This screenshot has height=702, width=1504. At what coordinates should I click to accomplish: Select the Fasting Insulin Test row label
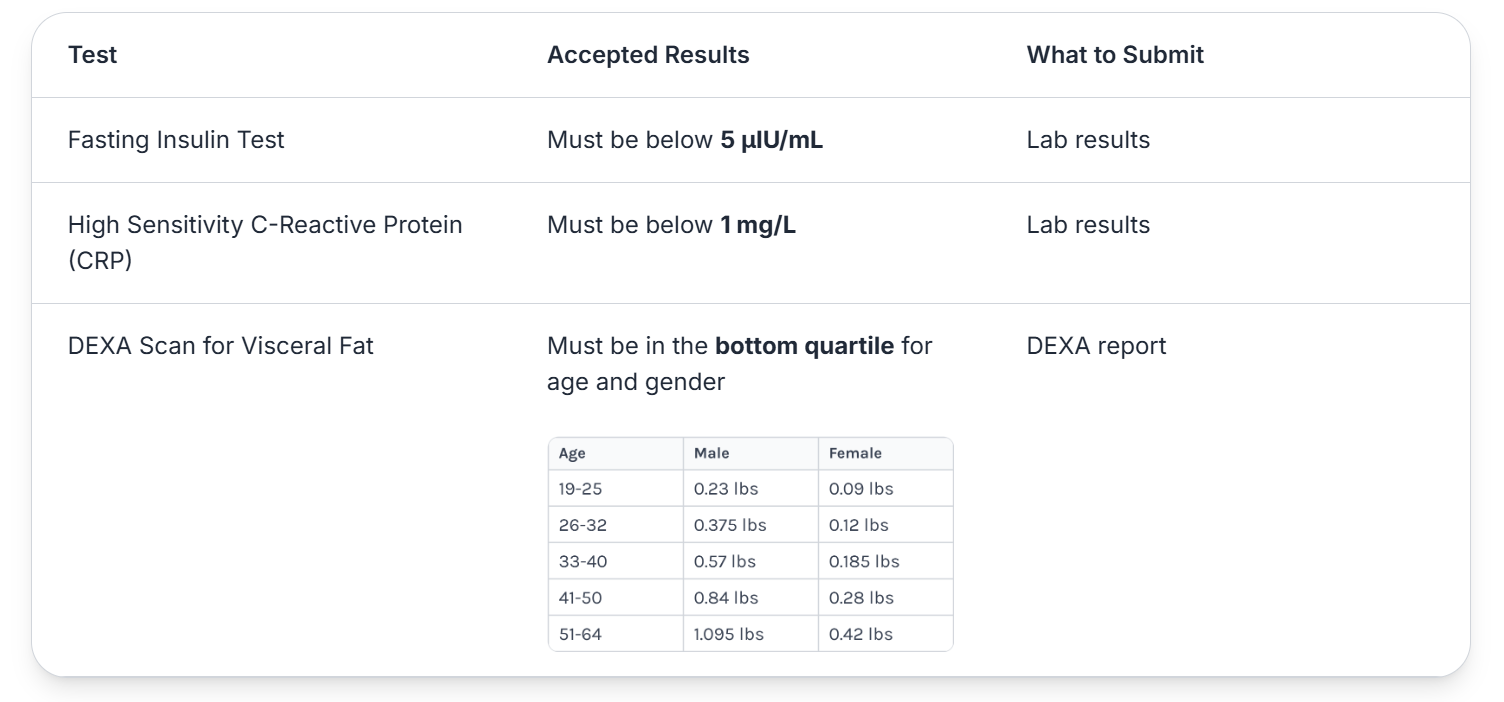click(176, 140)
